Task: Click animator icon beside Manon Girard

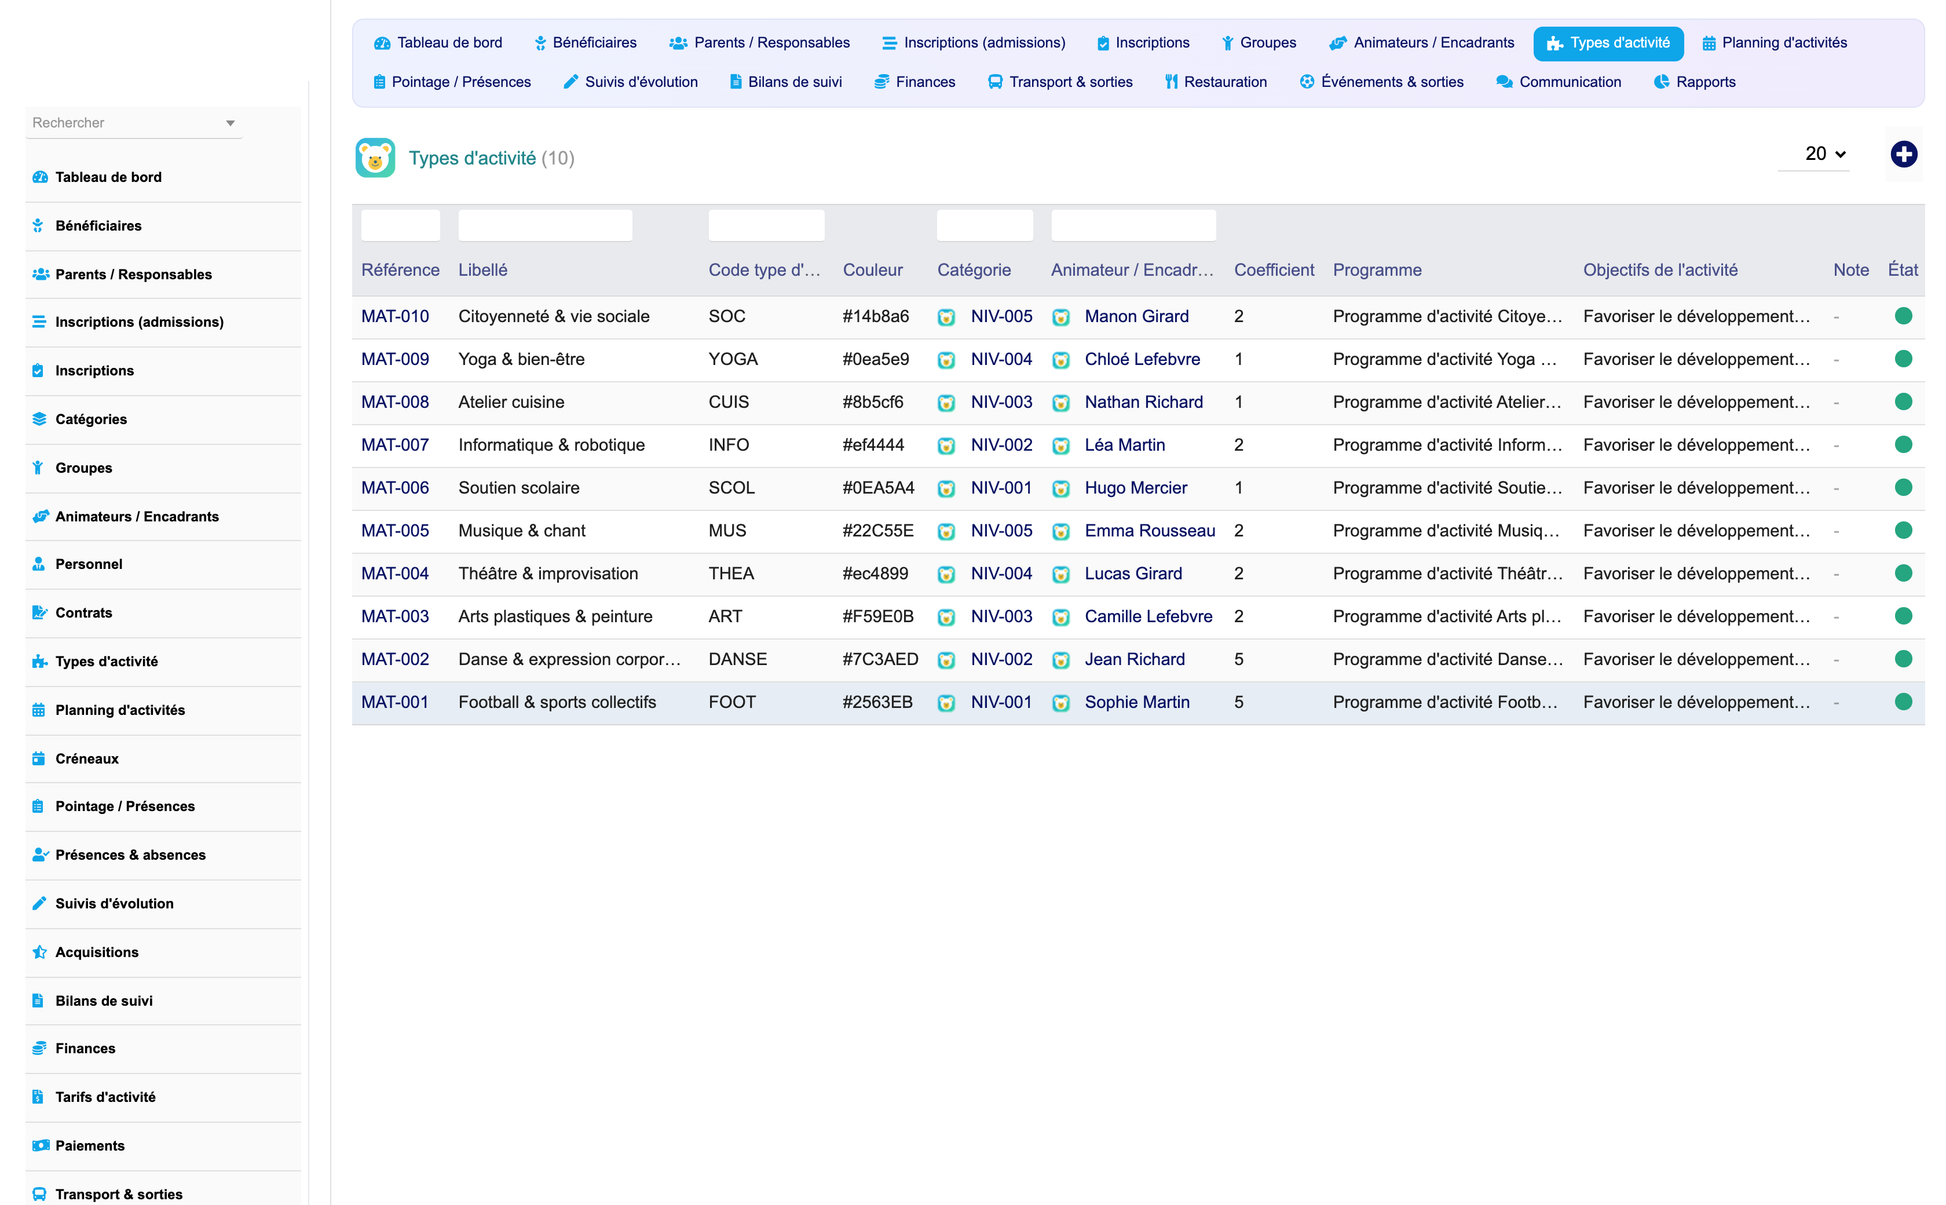Action: 1061,317
